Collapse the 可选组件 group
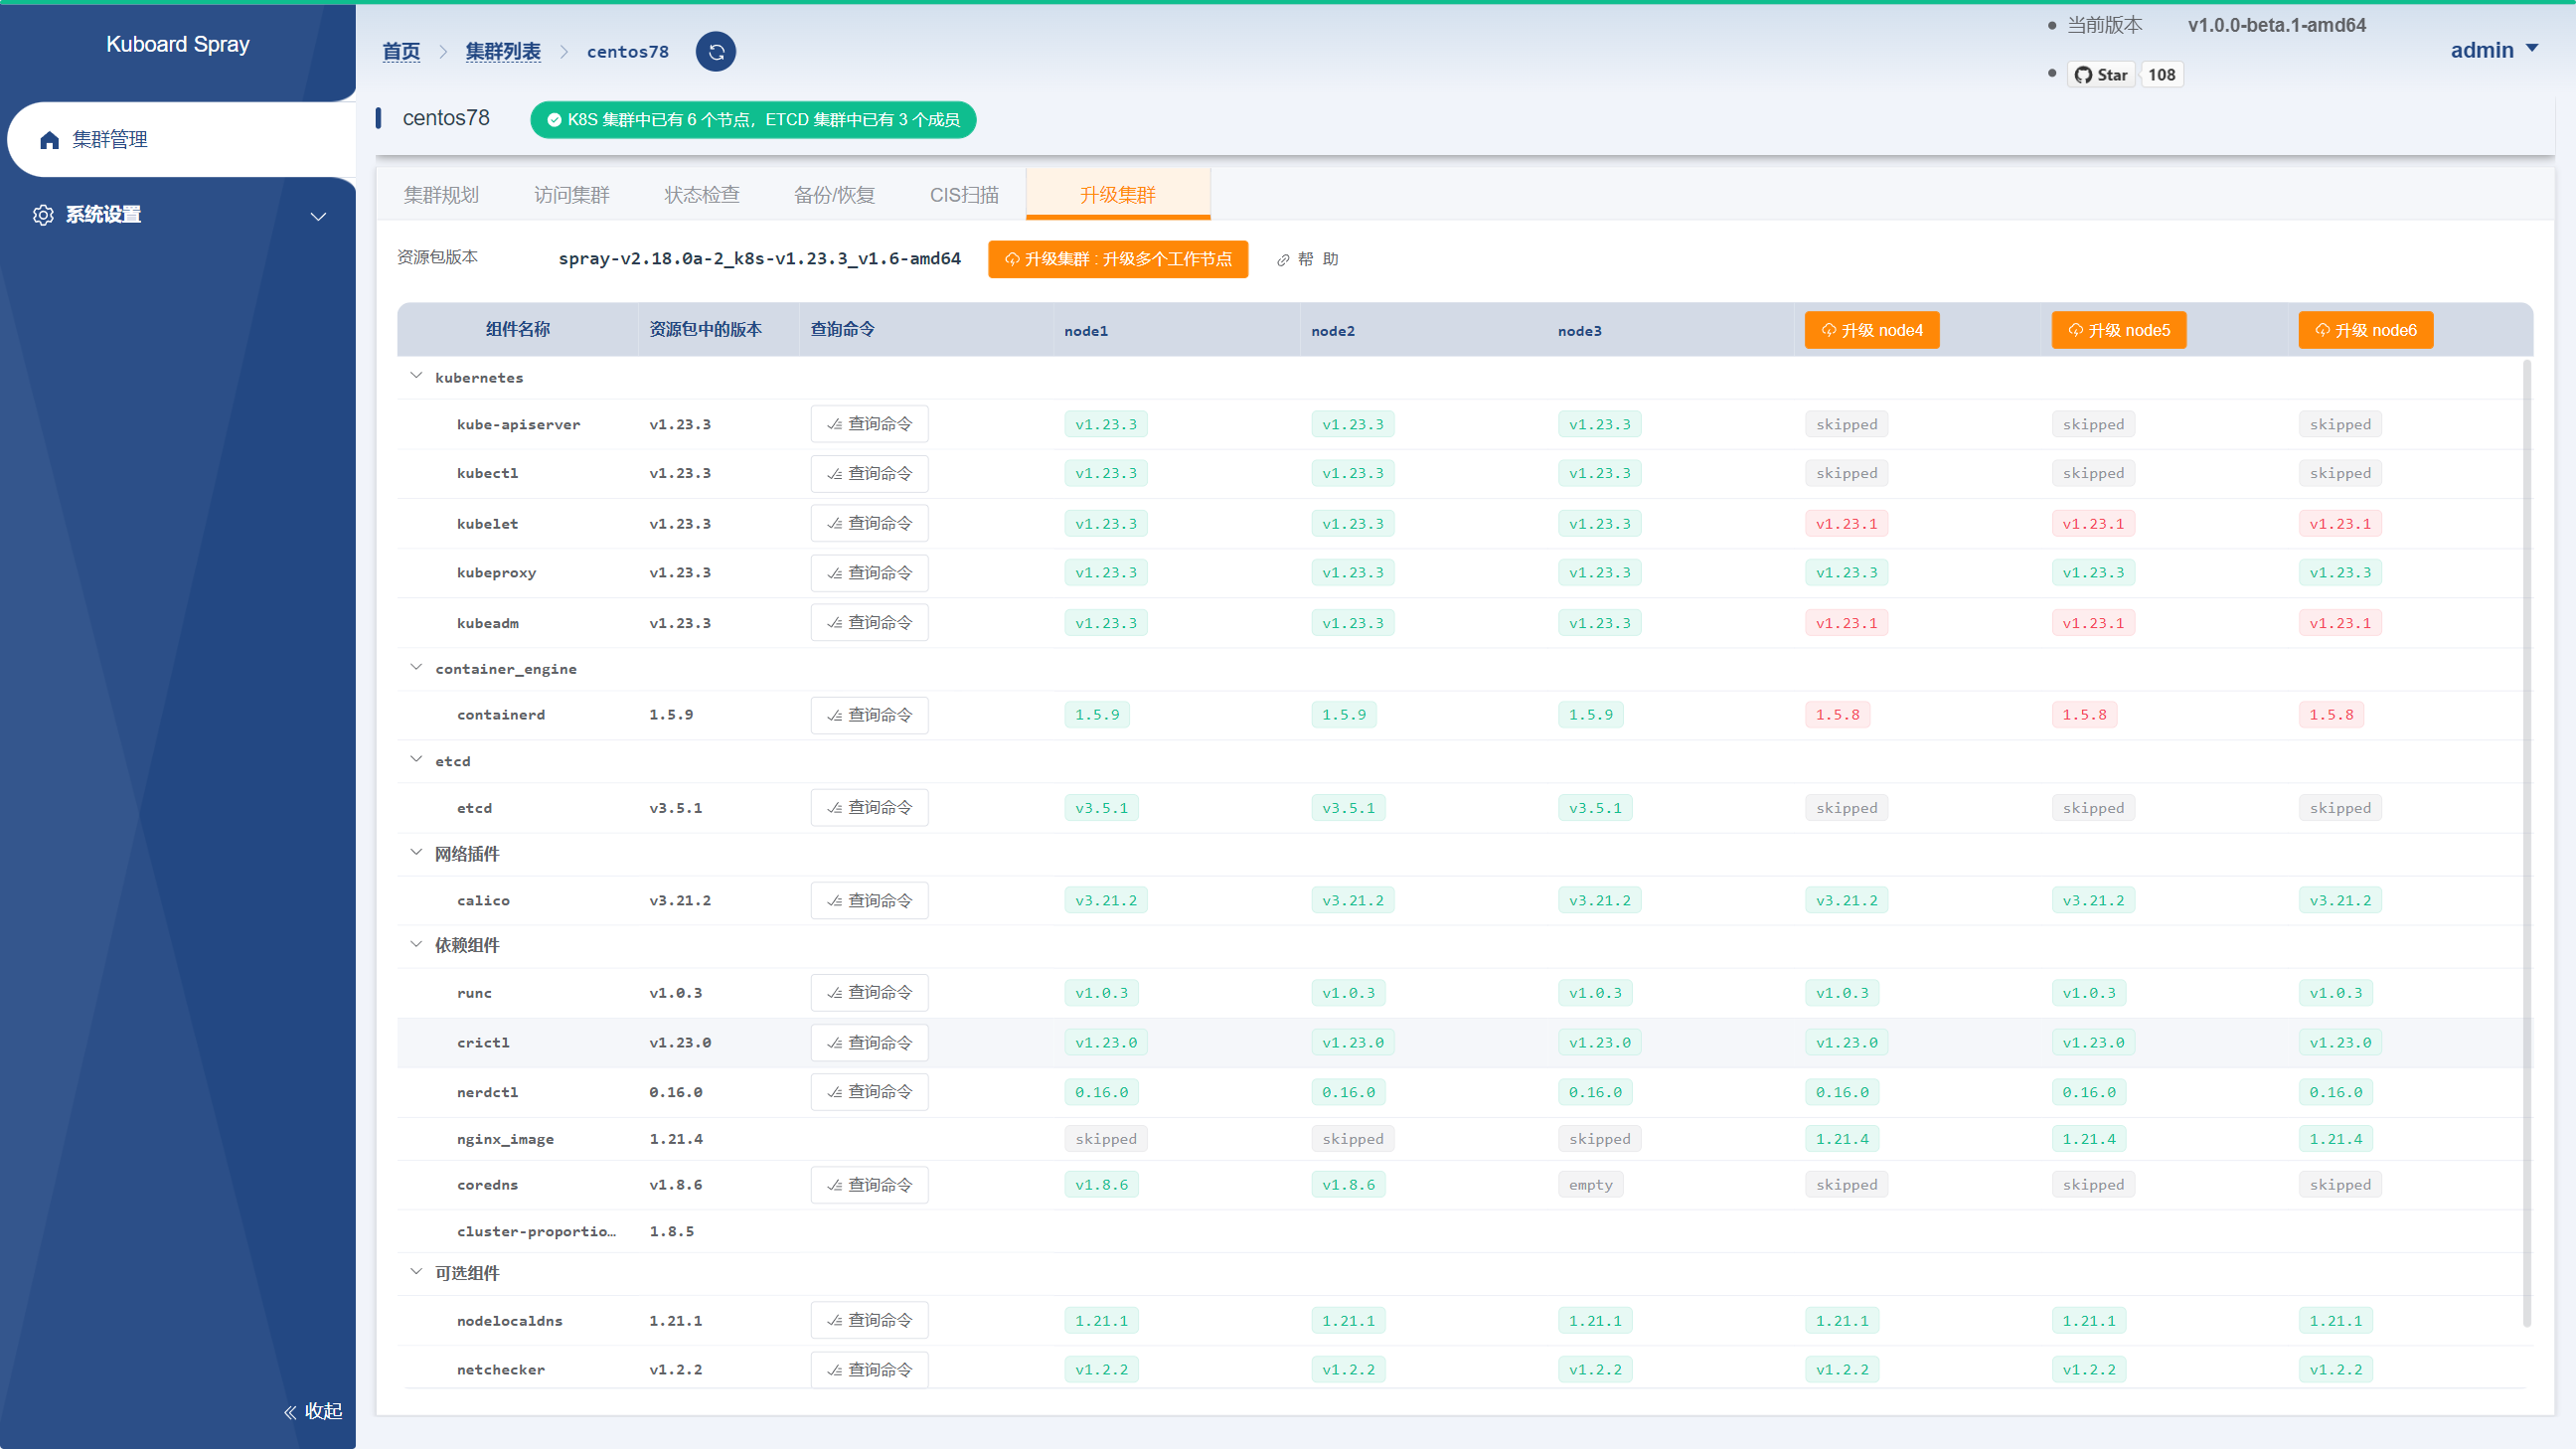The height and width of the screenshot is (1449, 2576). click(x=416, y=1272)
